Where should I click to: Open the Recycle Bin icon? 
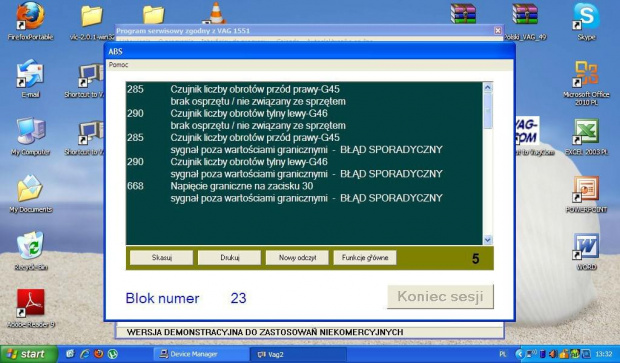(30, 251)
